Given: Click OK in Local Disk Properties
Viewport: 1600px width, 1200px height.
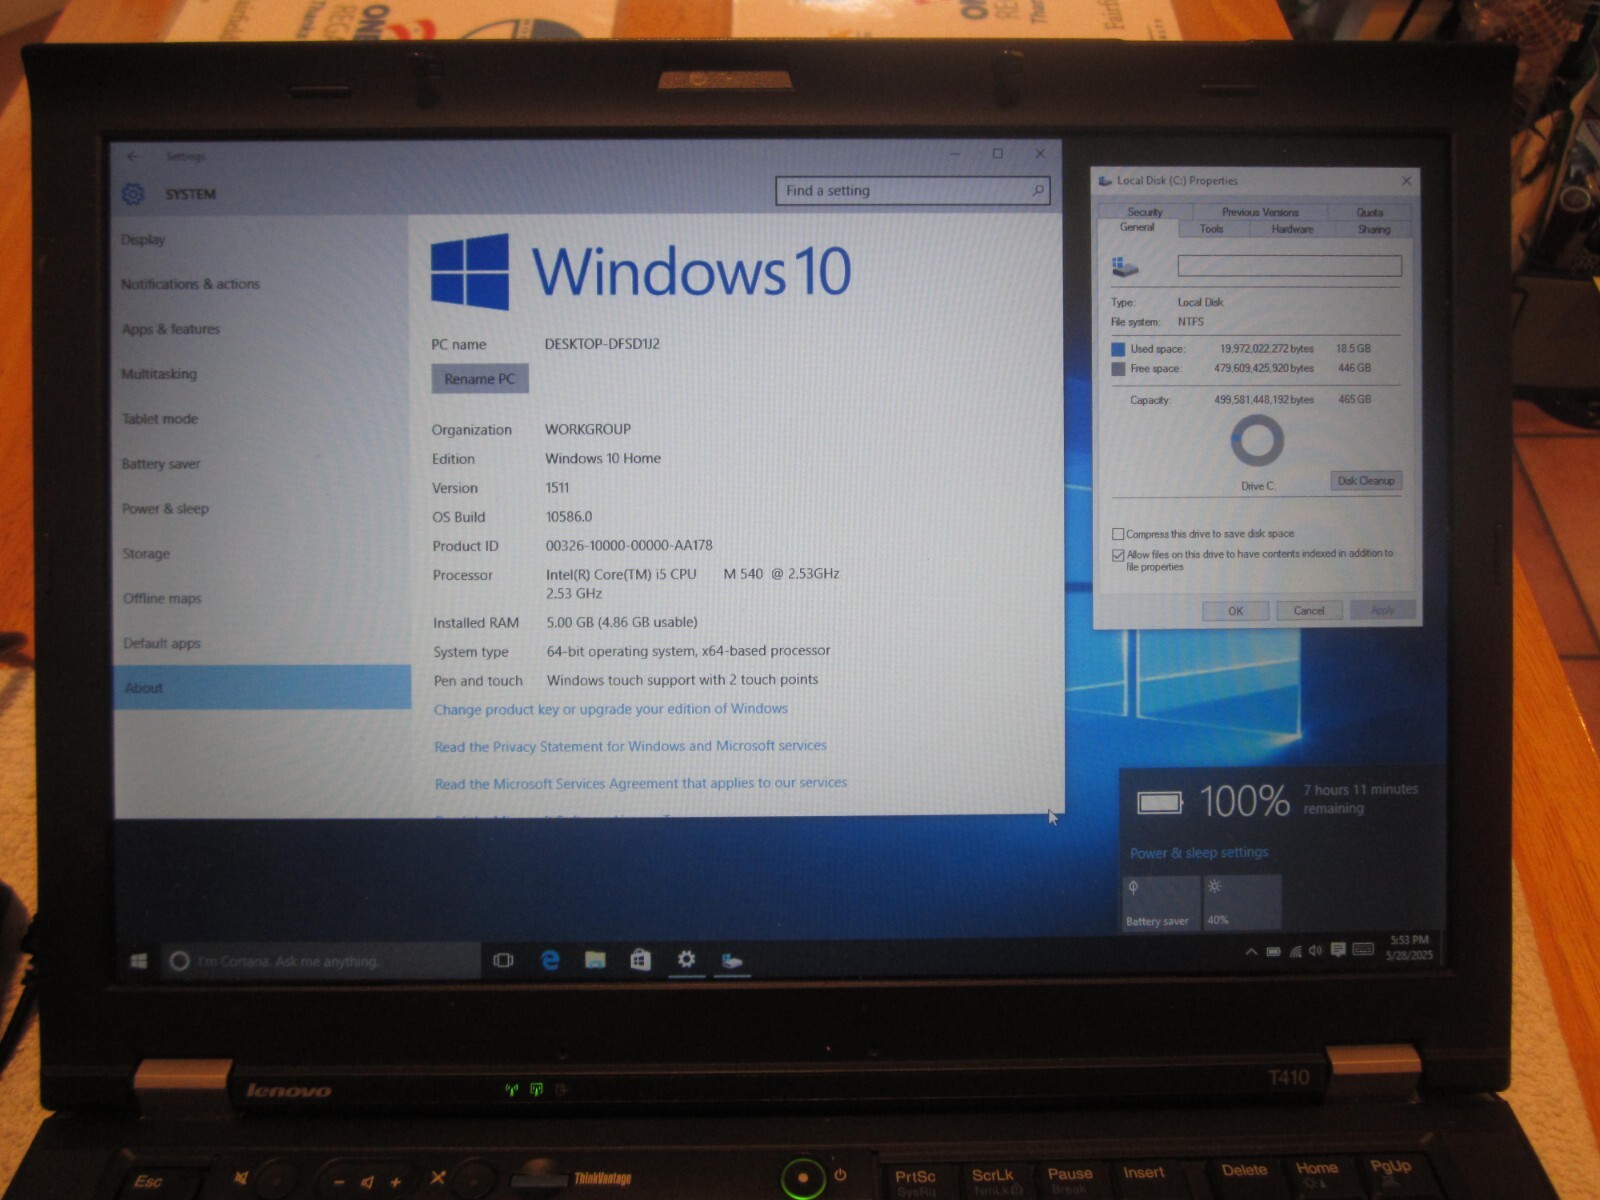Looking at the screenshot, I should 1235,611.
